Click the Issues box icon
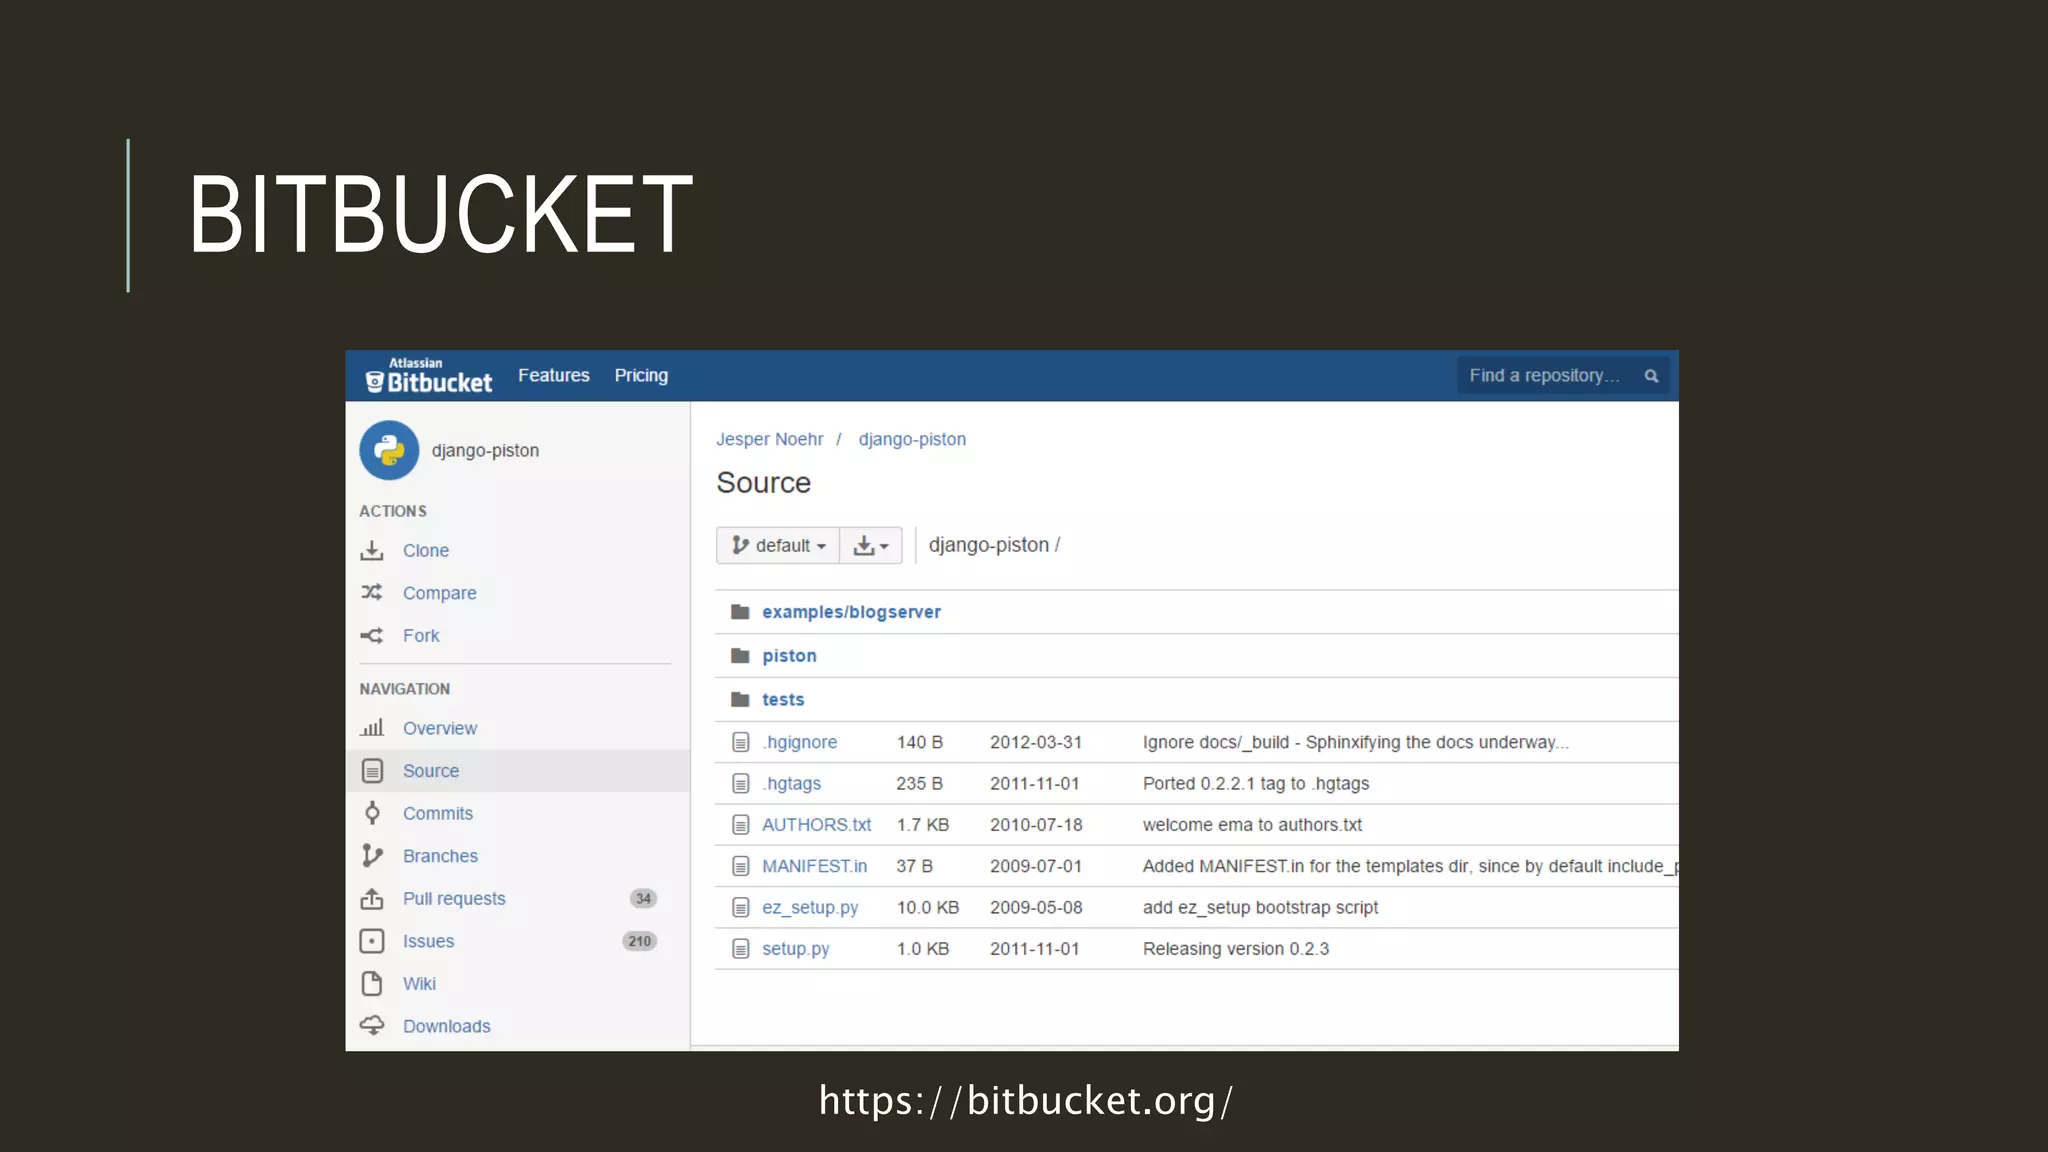 click(372, 941)
